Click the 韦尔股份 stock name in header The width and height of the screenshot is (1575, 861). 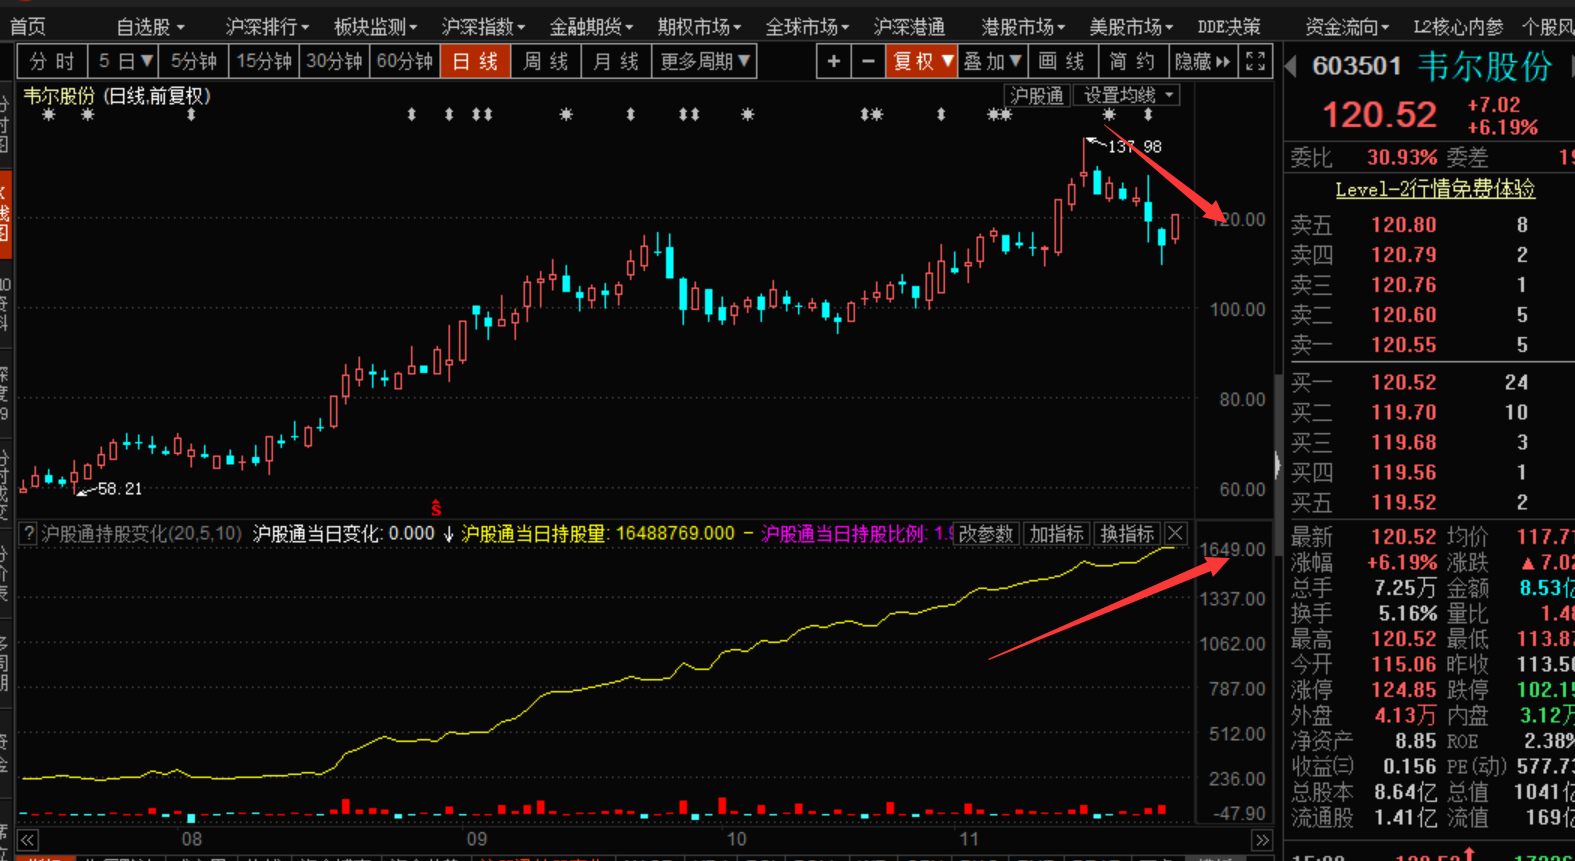[1484, 66]
